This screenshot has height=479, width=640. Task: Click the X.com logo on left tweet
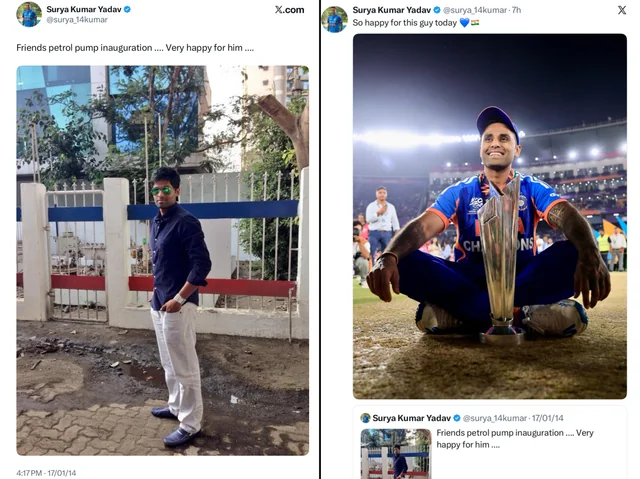[x=289, y=10]
